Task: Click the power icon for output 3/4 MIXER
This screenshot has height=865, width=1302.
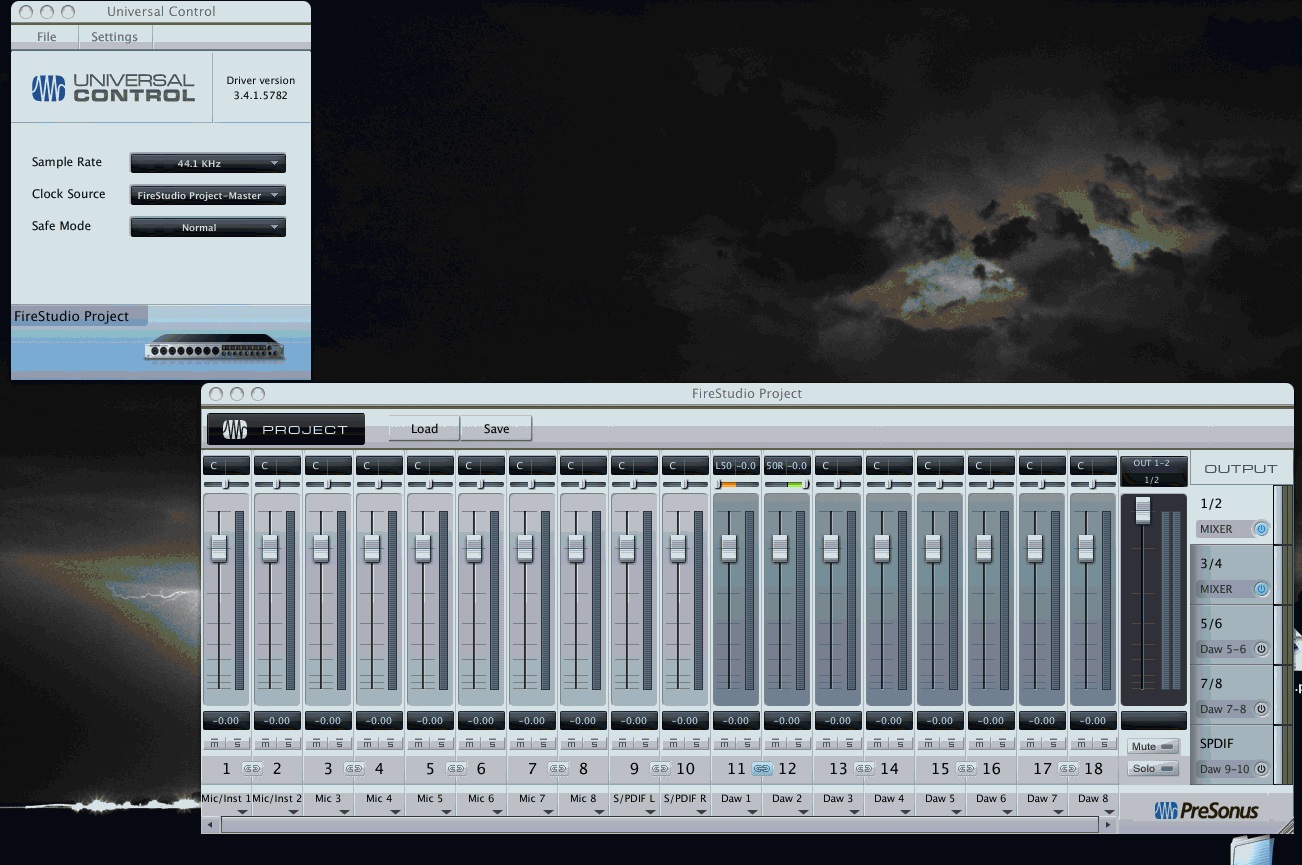Action: pyautogui.click(x=1261, y=589)
